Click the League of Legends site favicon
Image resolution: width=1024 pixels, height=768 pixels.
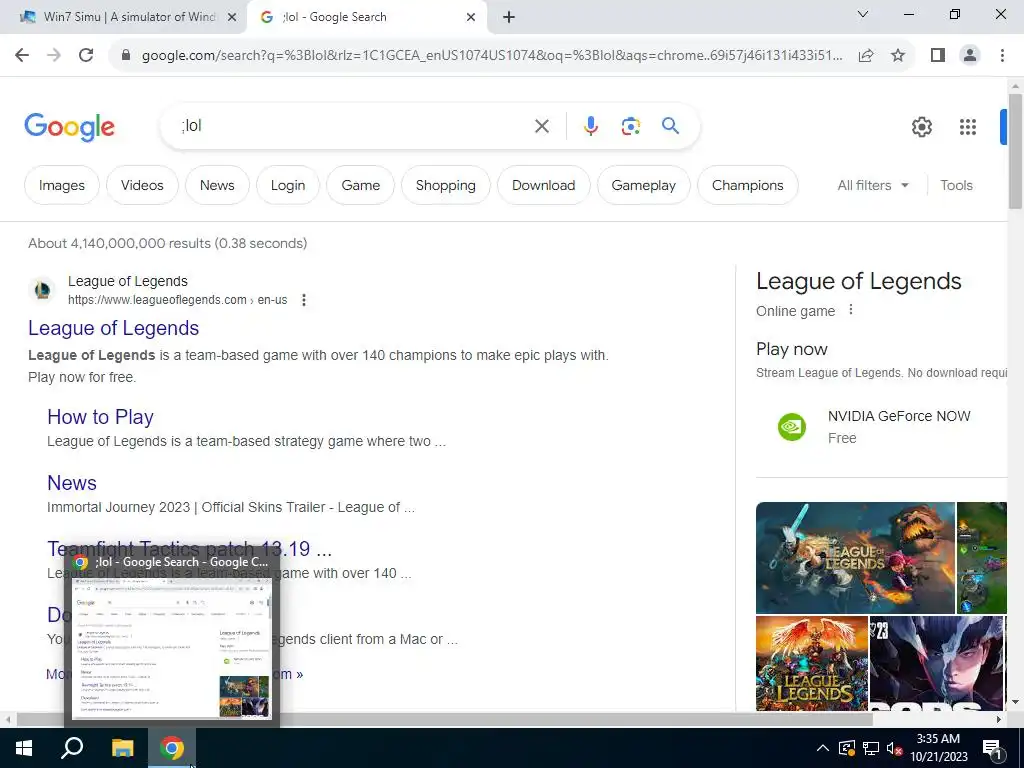(x=42, y=289)
